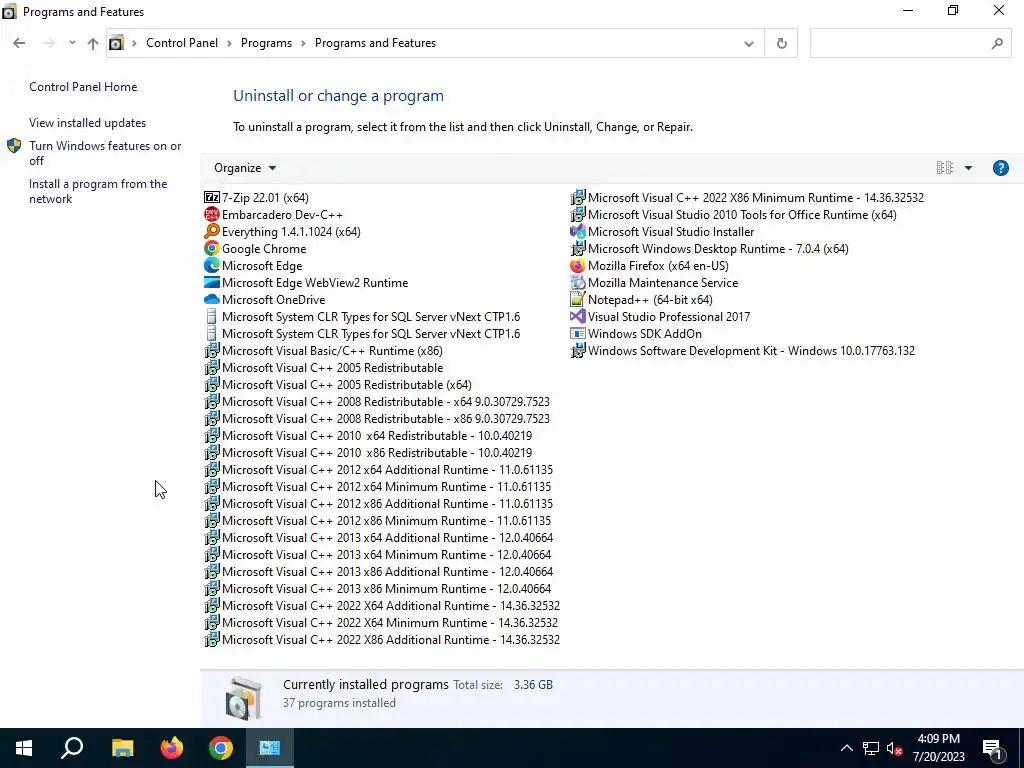1024x768 pixels.
Task: Click the Mozilla Maintenance Service icon
Action: pos(577,282)
